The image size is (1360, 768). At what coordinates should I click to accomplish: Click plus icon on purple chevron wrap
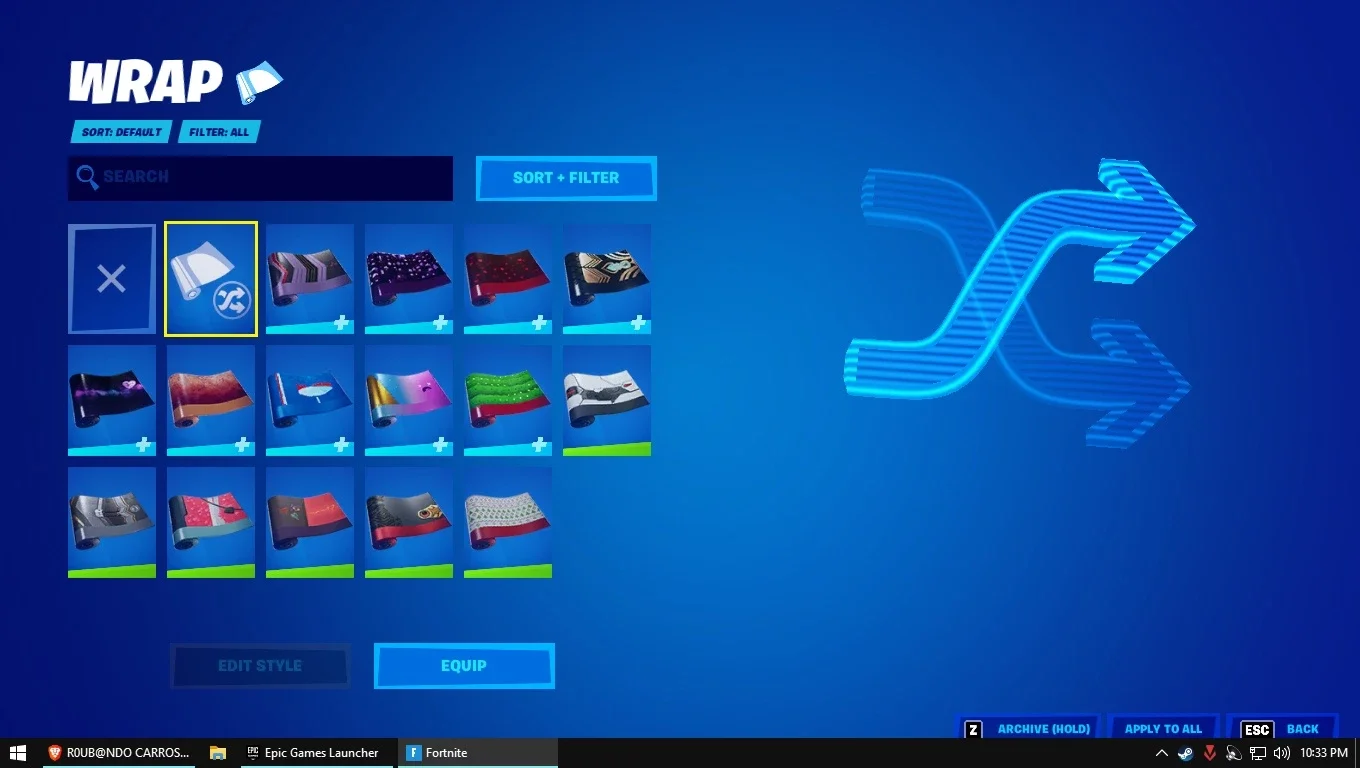(342, 323)
